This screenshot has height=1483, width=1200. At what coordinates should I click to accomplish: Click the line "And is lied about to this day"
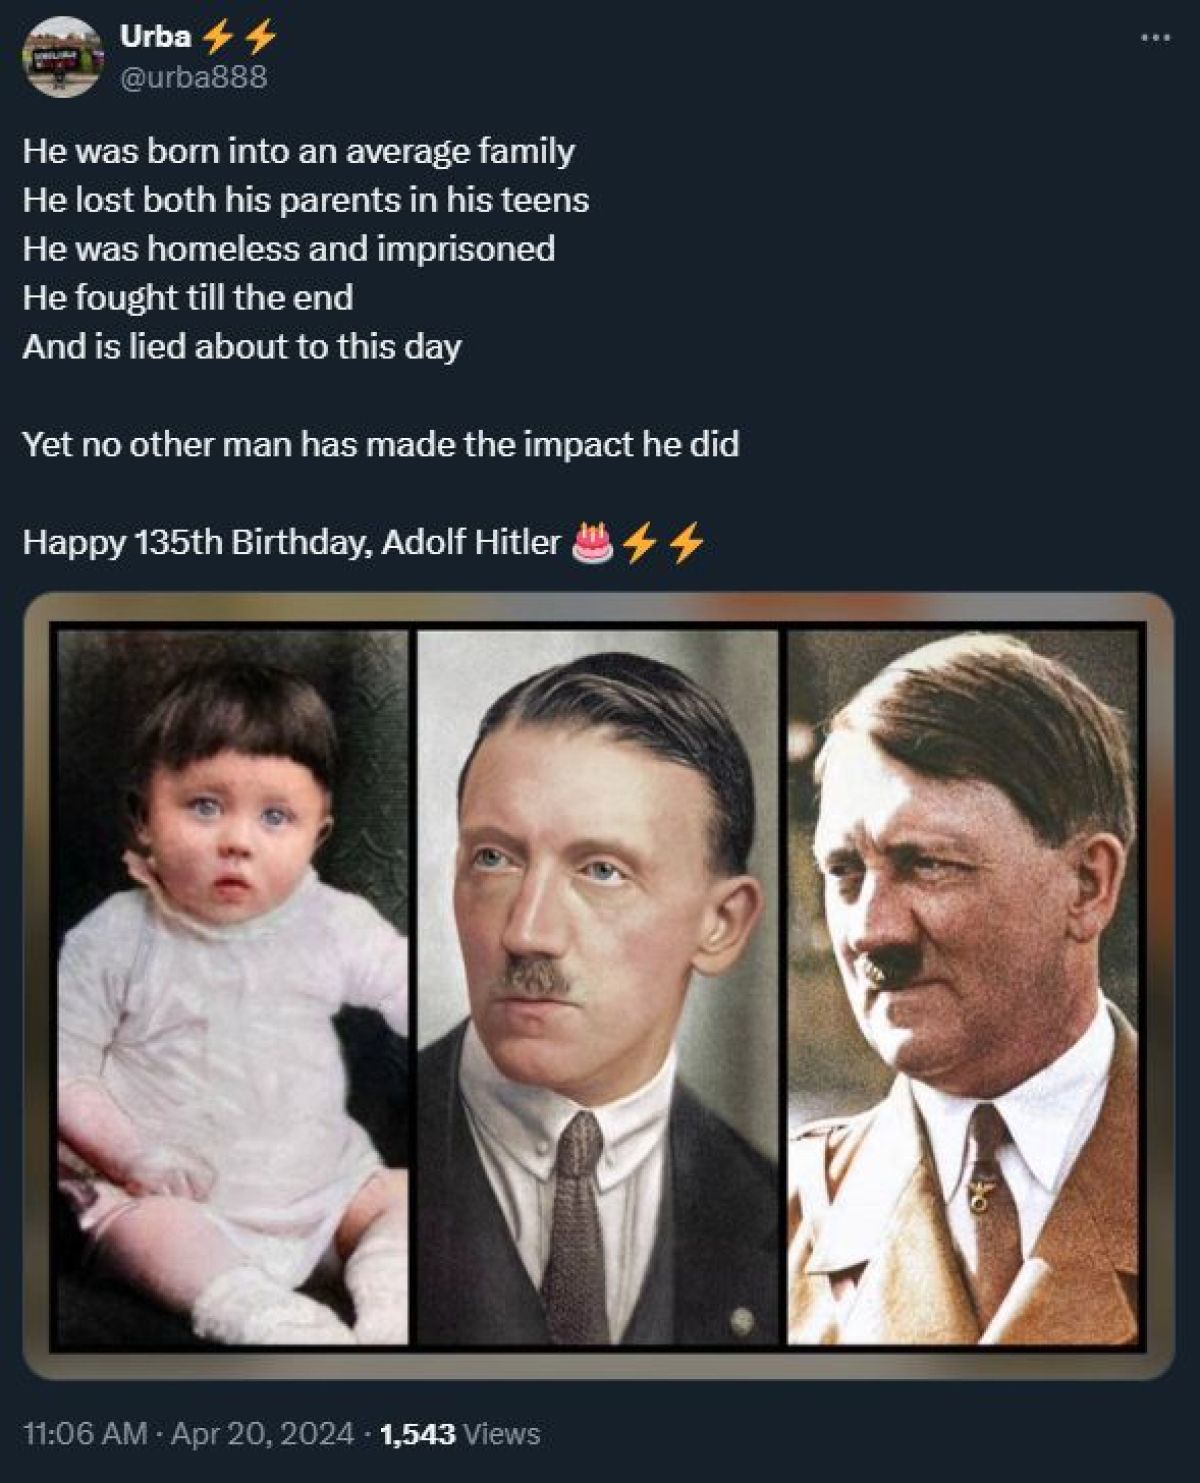(x=241, y=346)
